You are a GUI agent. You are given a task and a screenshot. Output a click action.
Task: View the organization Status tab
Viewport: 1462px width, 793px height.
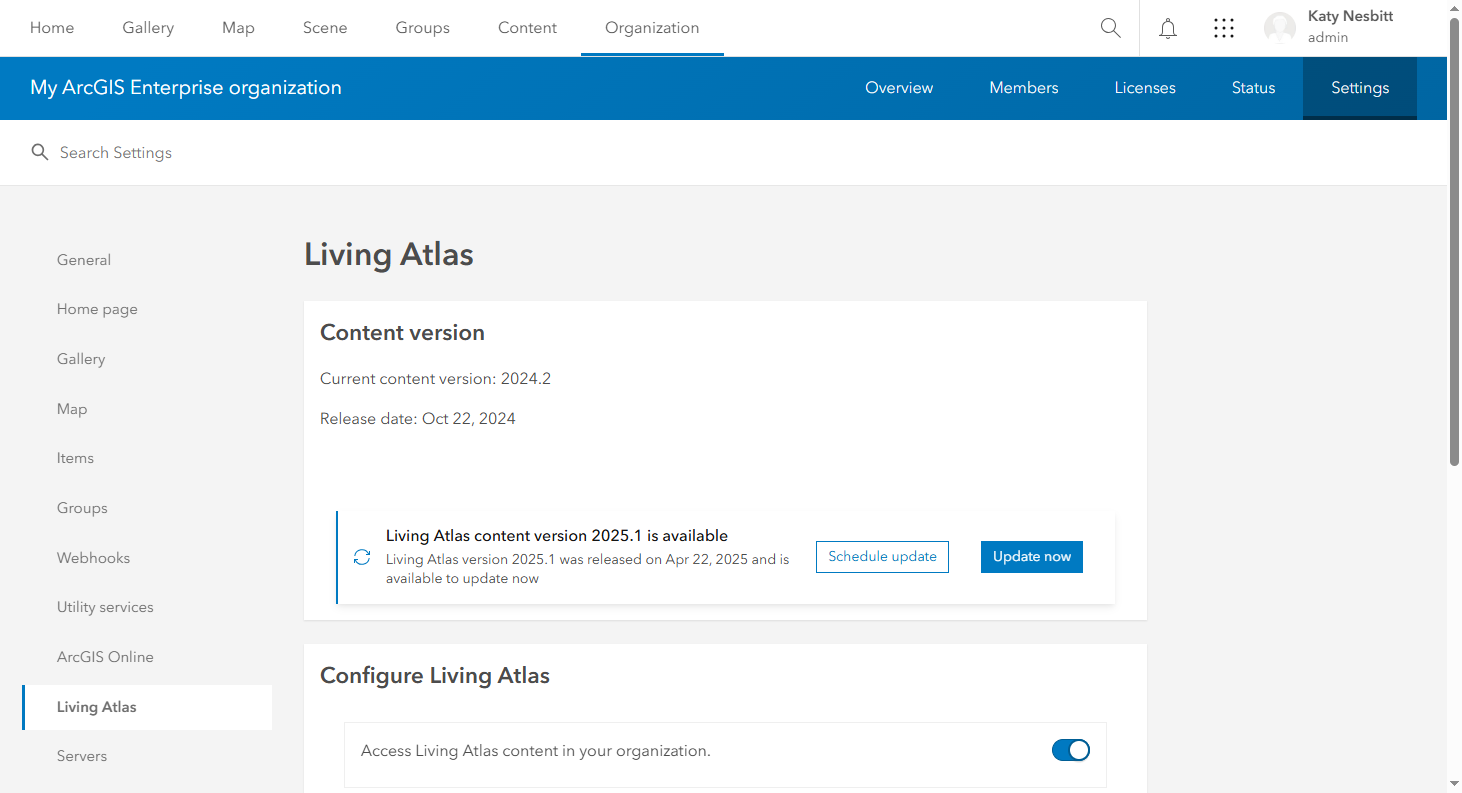1253,88
